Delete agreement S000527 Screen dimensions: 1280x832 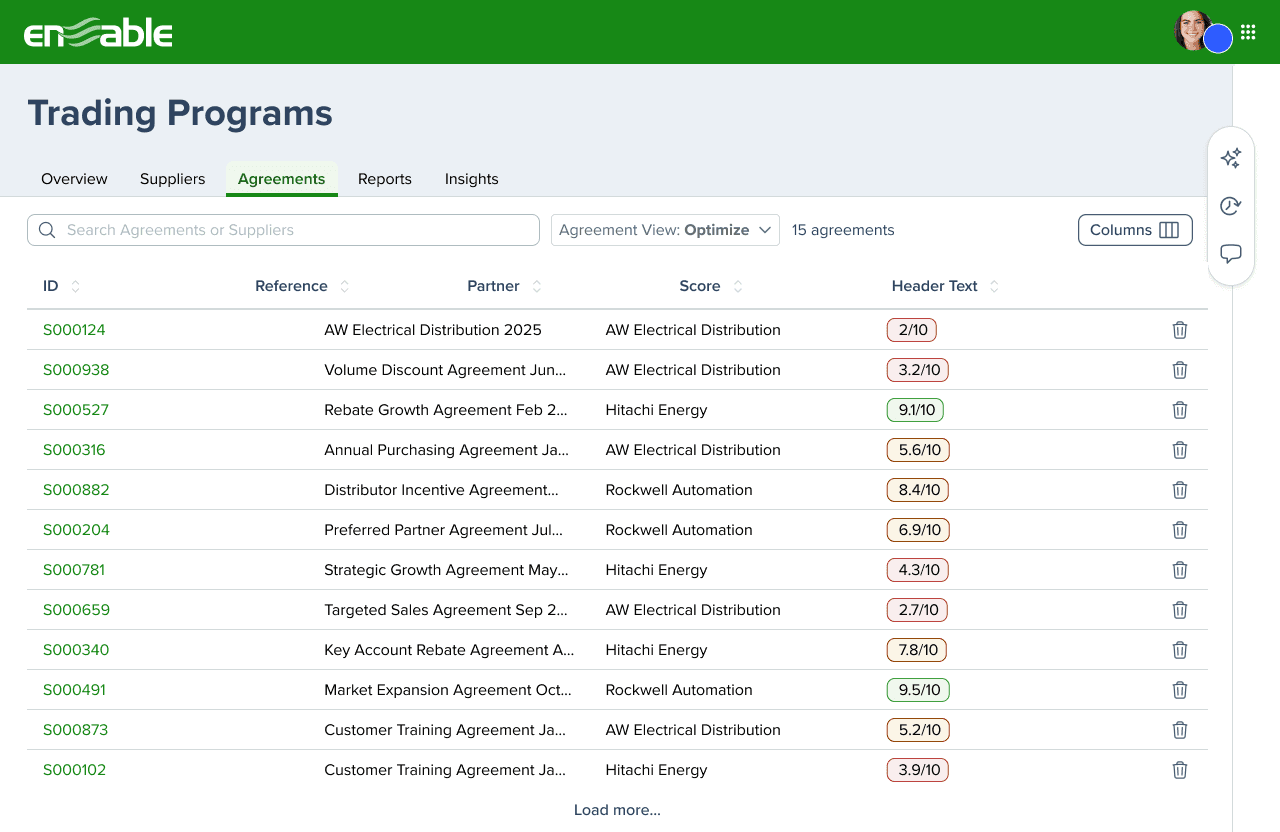tap(1180, 410)
